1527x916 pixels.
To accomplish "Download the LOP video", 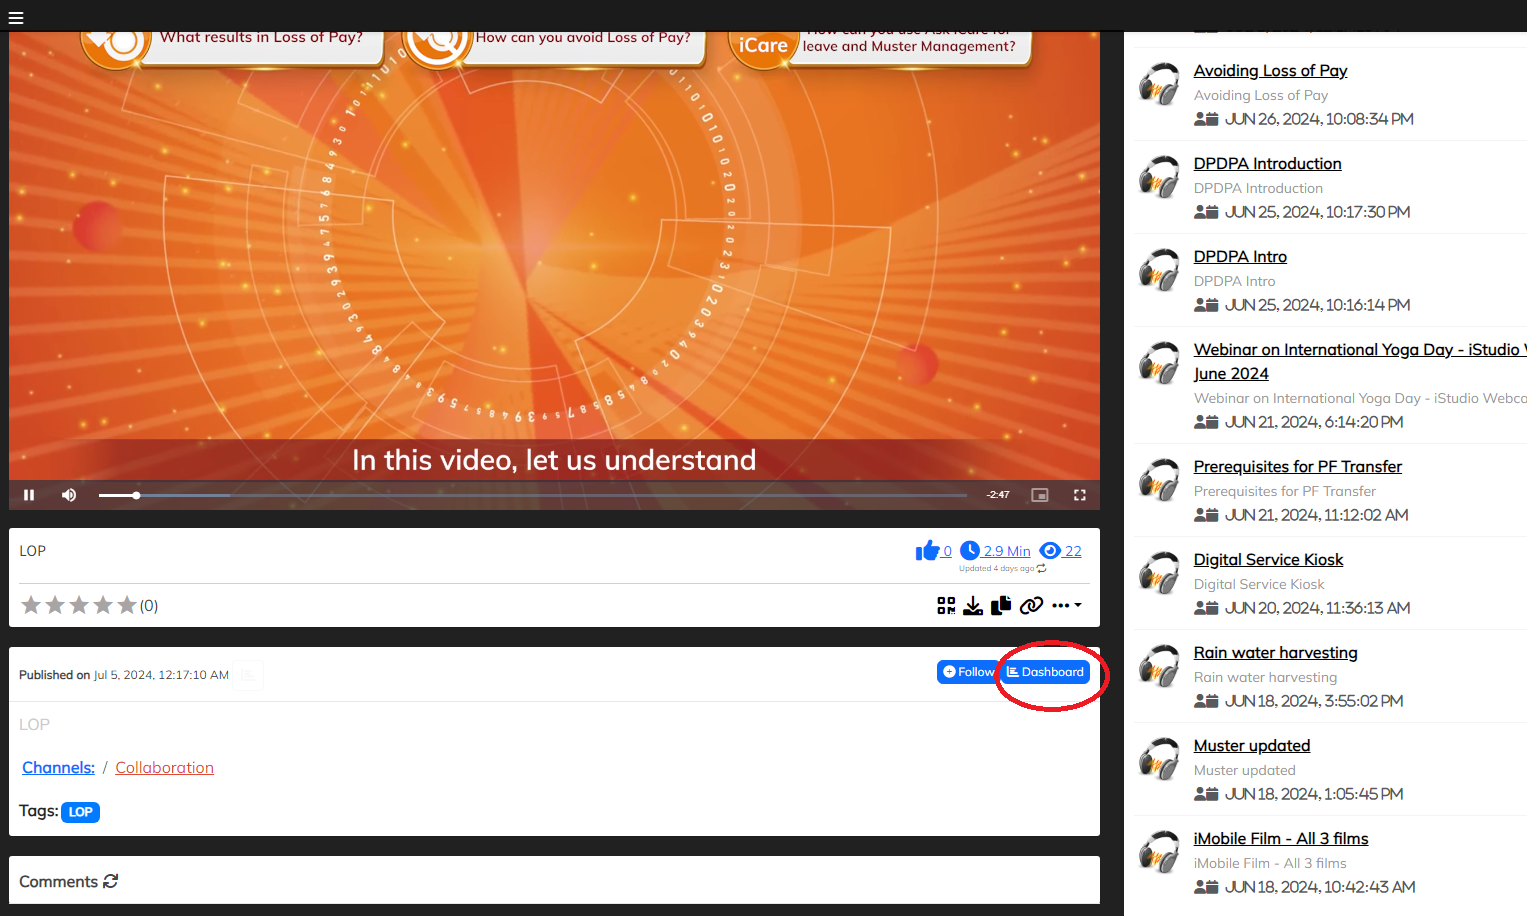I will click(x=973, y=605).
